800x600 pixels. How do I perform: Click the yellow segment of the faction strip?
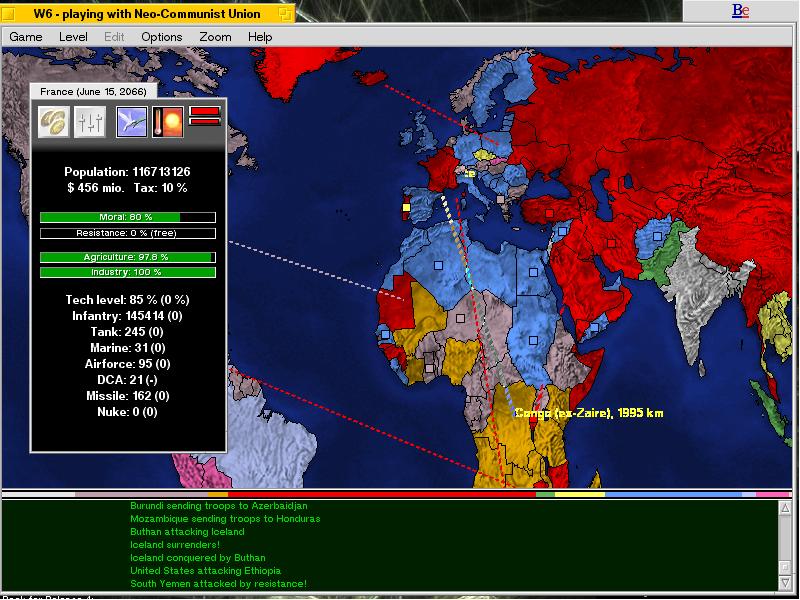(580, 494)
